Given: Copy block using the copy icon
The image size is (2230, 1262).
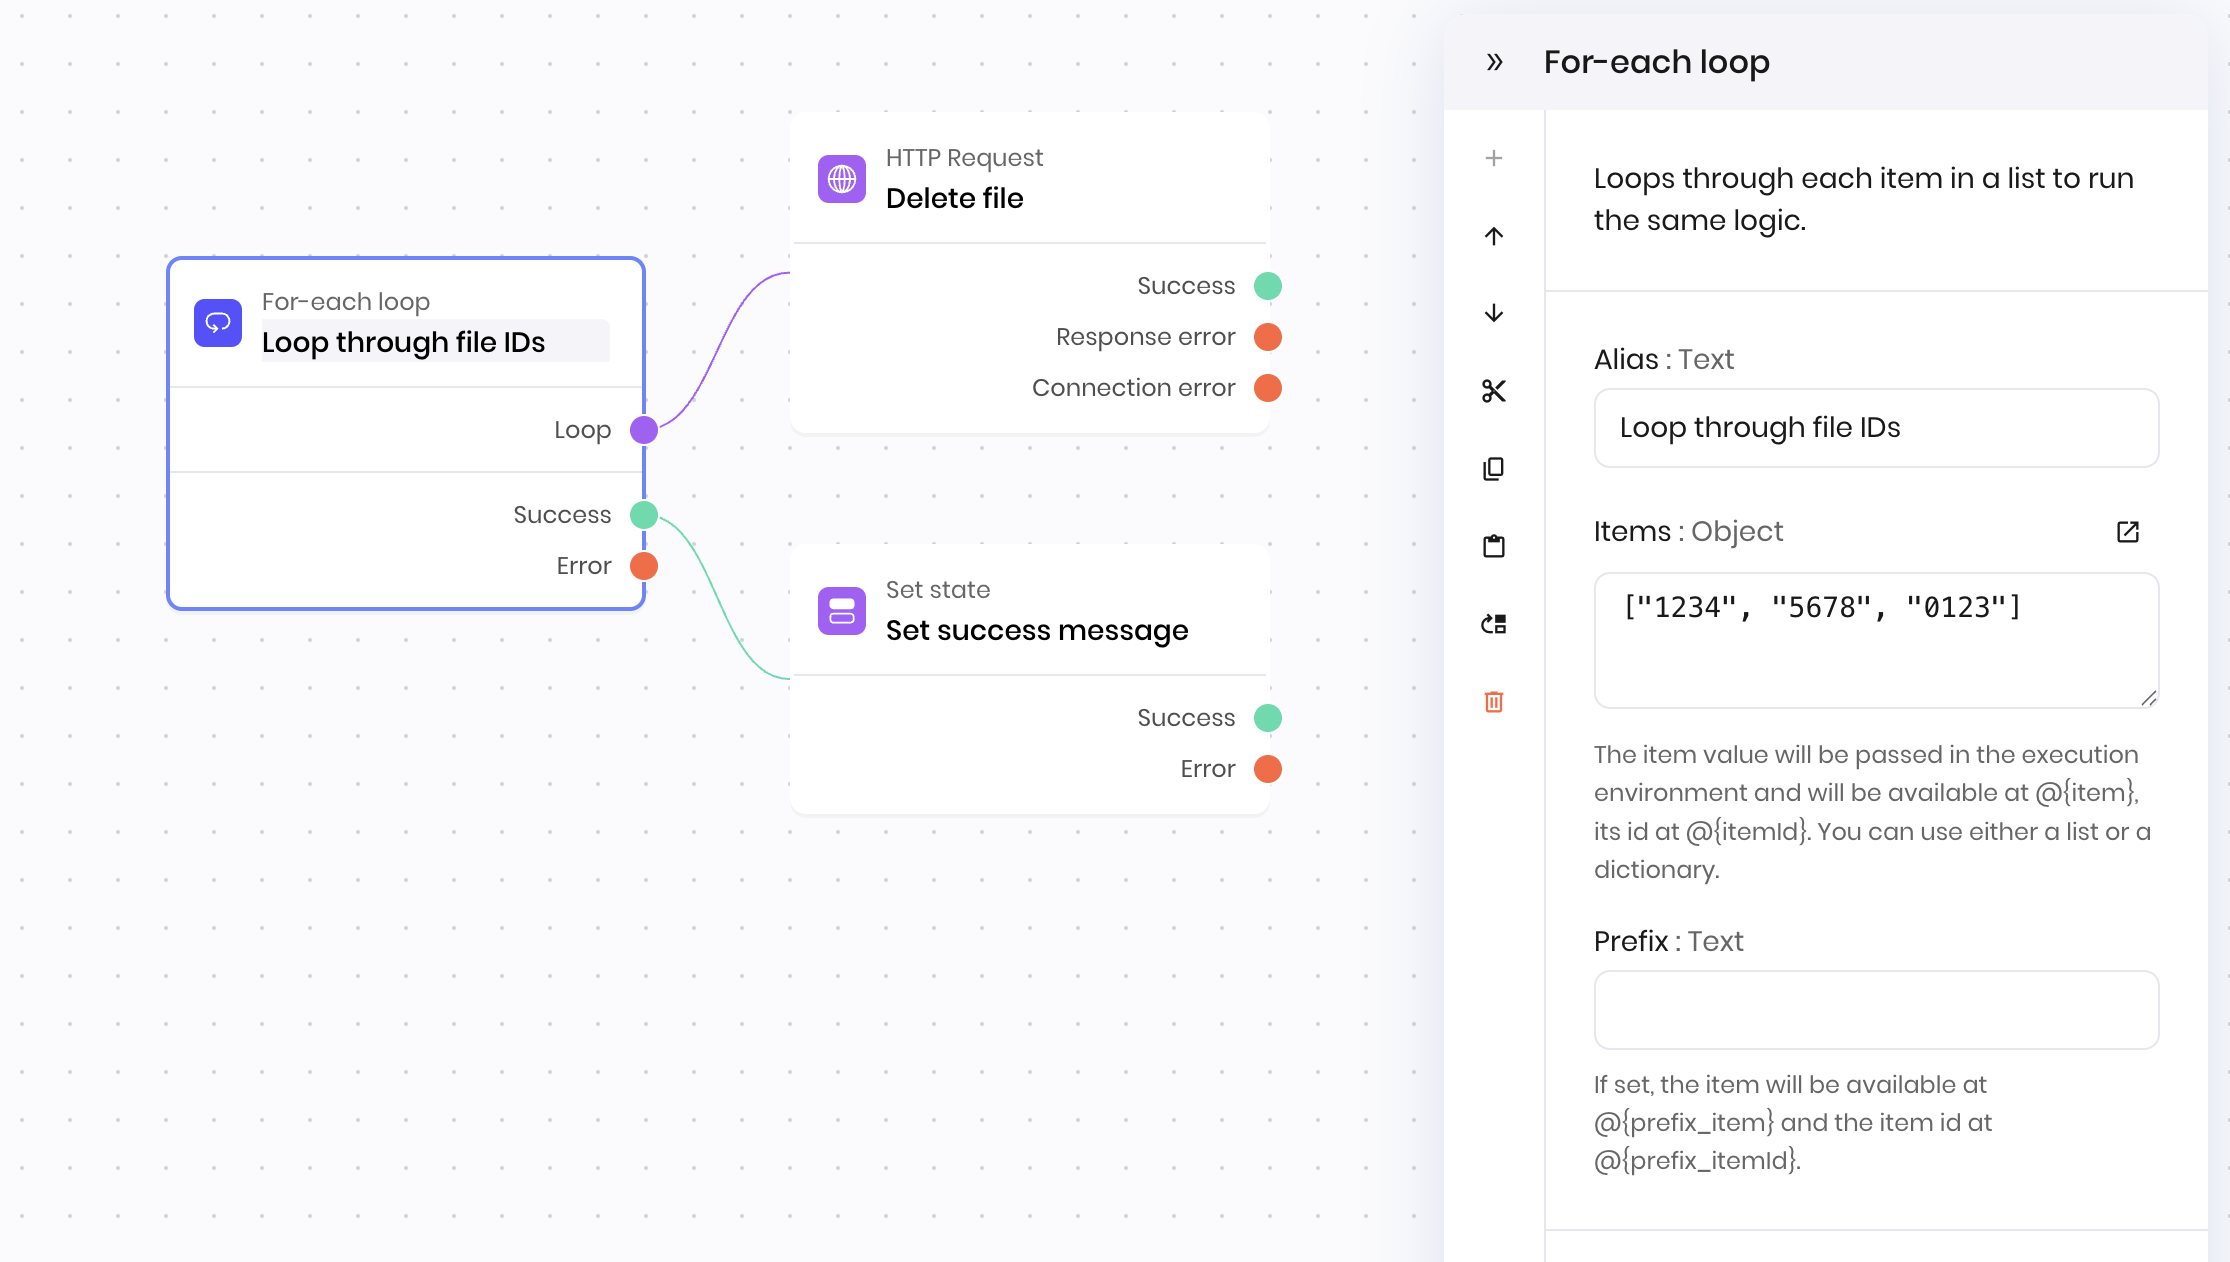Looking at the screenshot, I should (1494, 469).
